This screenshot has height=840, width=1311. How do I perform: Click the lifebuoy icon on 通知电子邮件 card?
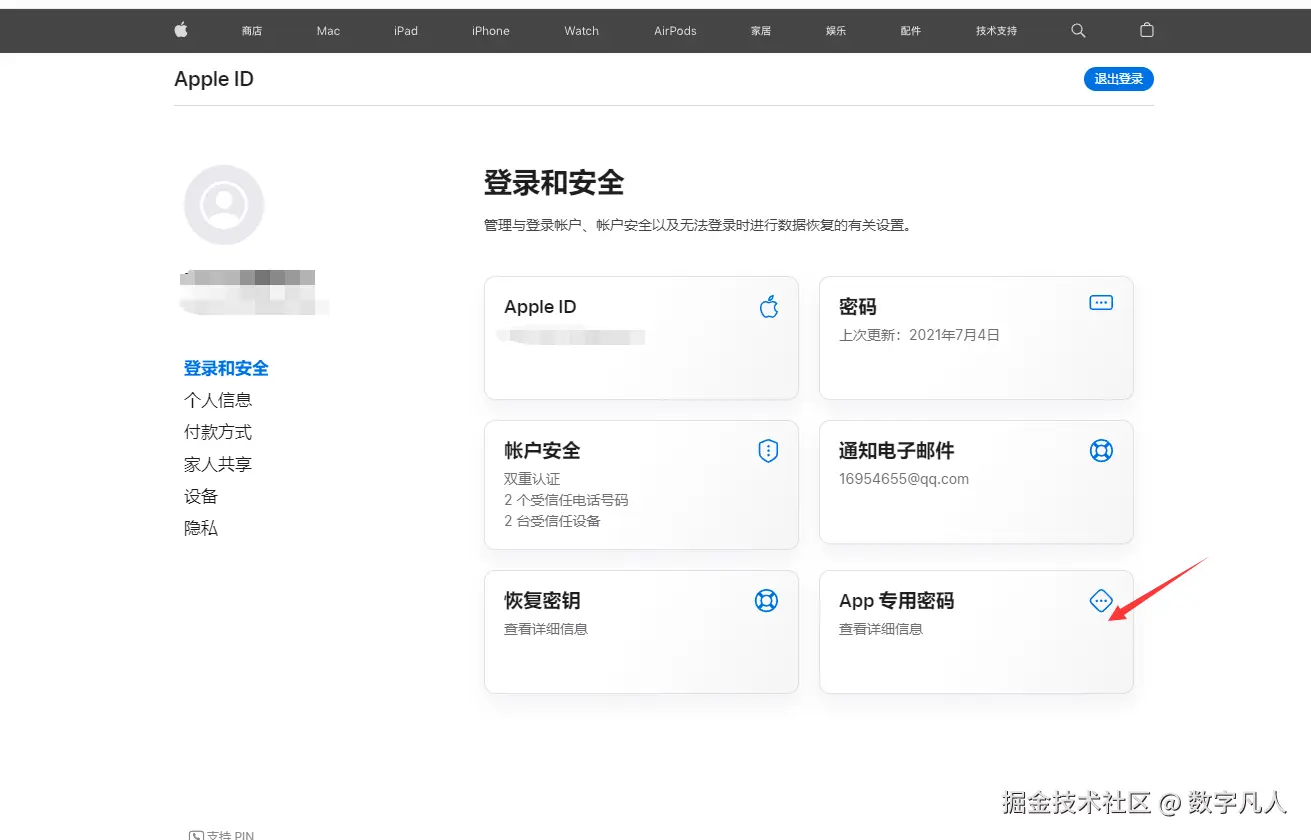click(1100, 451)
